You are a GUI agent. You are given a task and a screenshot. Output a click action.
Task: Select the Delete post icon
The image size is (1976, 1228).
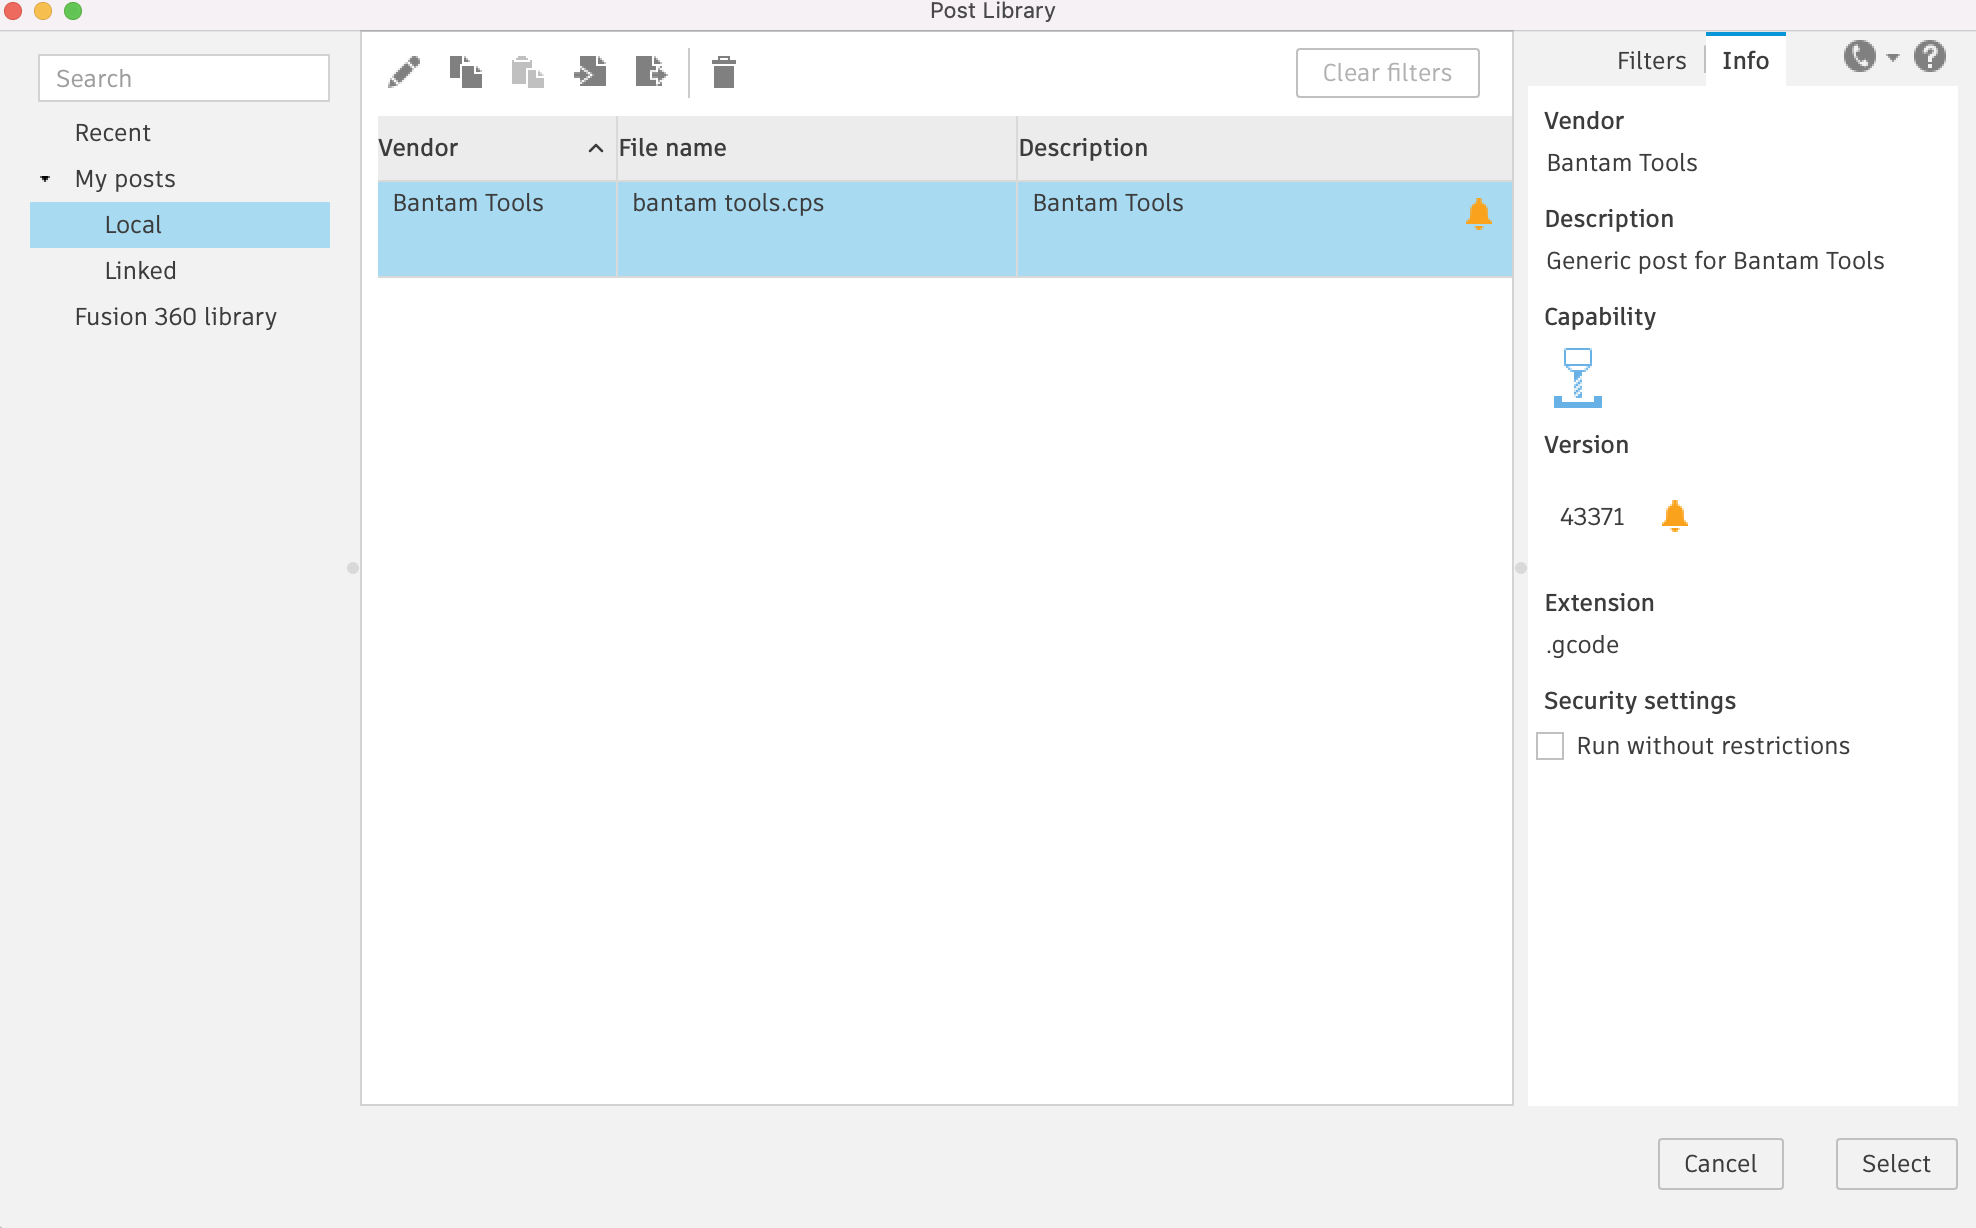click(723, 72)
